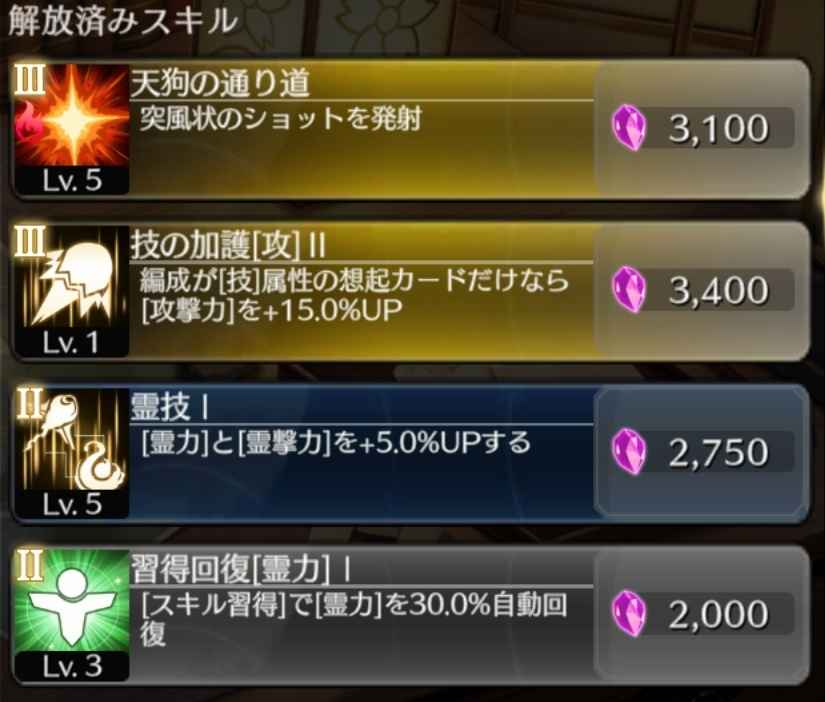Tap the 3,400 cost button
Screen dimensions: 825x702
pos(702,290)
